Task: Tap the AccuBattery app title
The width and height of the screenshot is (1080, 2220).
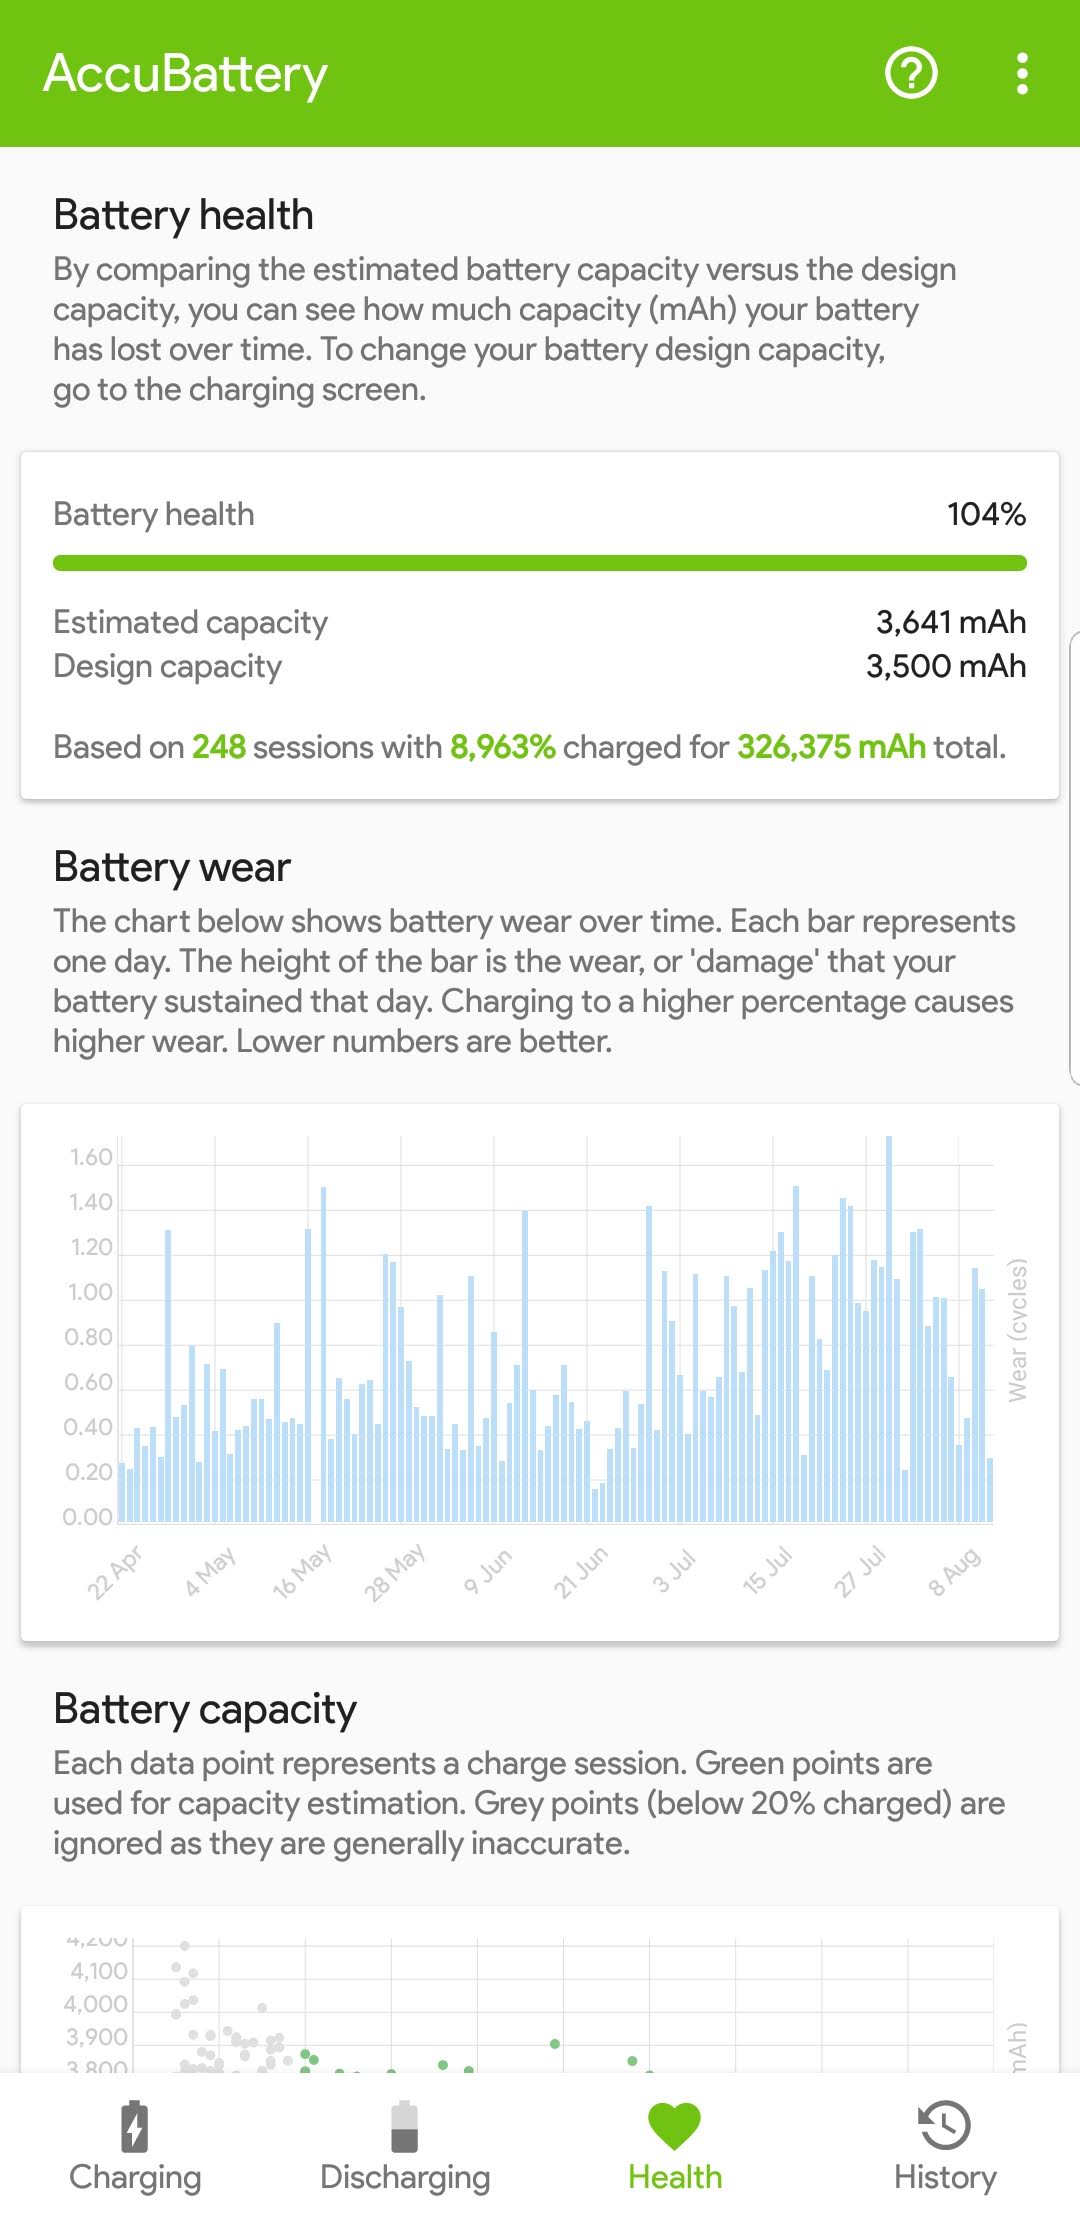Action: pos(186,74)
